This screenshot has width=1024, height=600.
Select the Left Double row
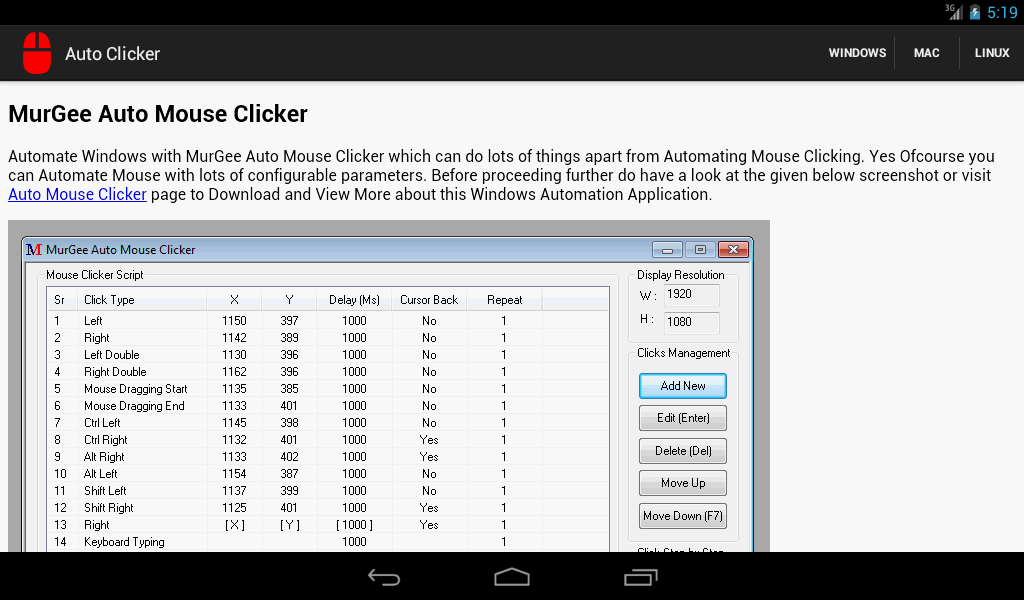[x=328, y=355]
